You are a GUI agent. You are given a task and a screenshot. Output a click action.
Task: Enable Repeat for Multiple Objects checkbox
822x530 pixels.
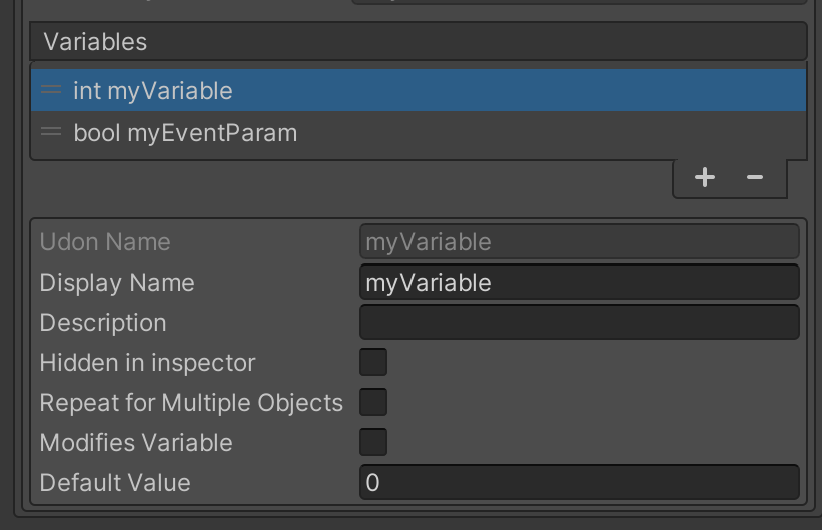(x=373, y=402)
